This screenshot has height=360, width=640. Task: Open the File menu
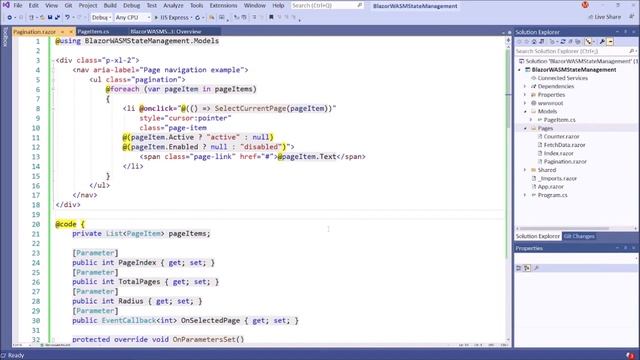18,5
